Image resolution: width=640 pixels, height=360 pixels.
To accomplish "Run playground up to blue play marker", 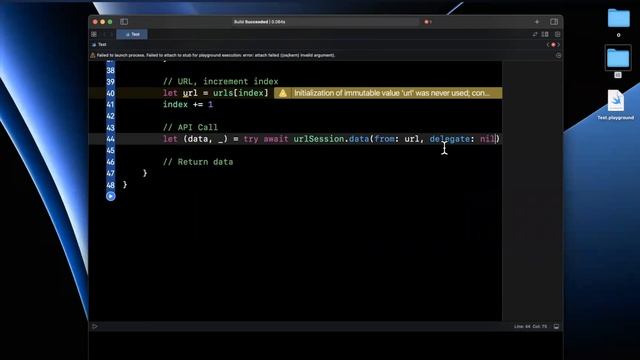I will [x=111, y=196].
